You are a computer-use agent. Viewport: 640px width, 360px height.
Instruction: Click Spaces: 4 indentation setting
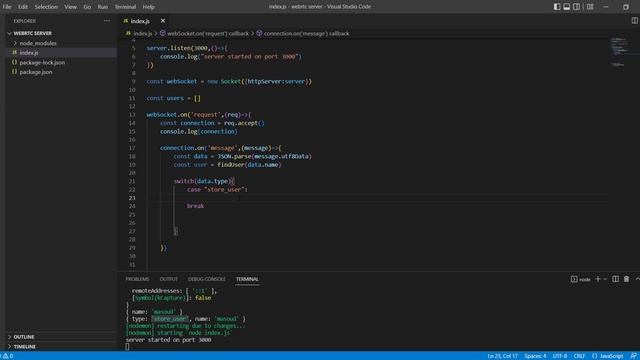[x=535, y=356]
